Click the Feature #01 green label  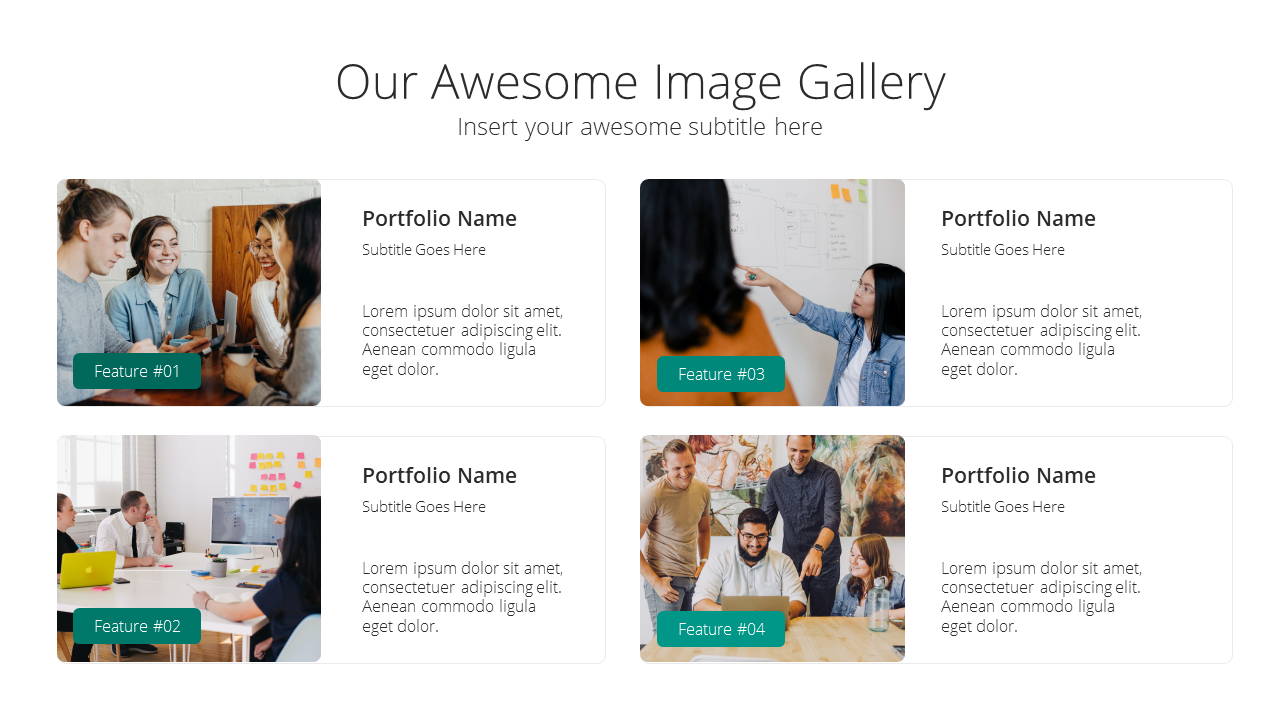coord(137,371)
